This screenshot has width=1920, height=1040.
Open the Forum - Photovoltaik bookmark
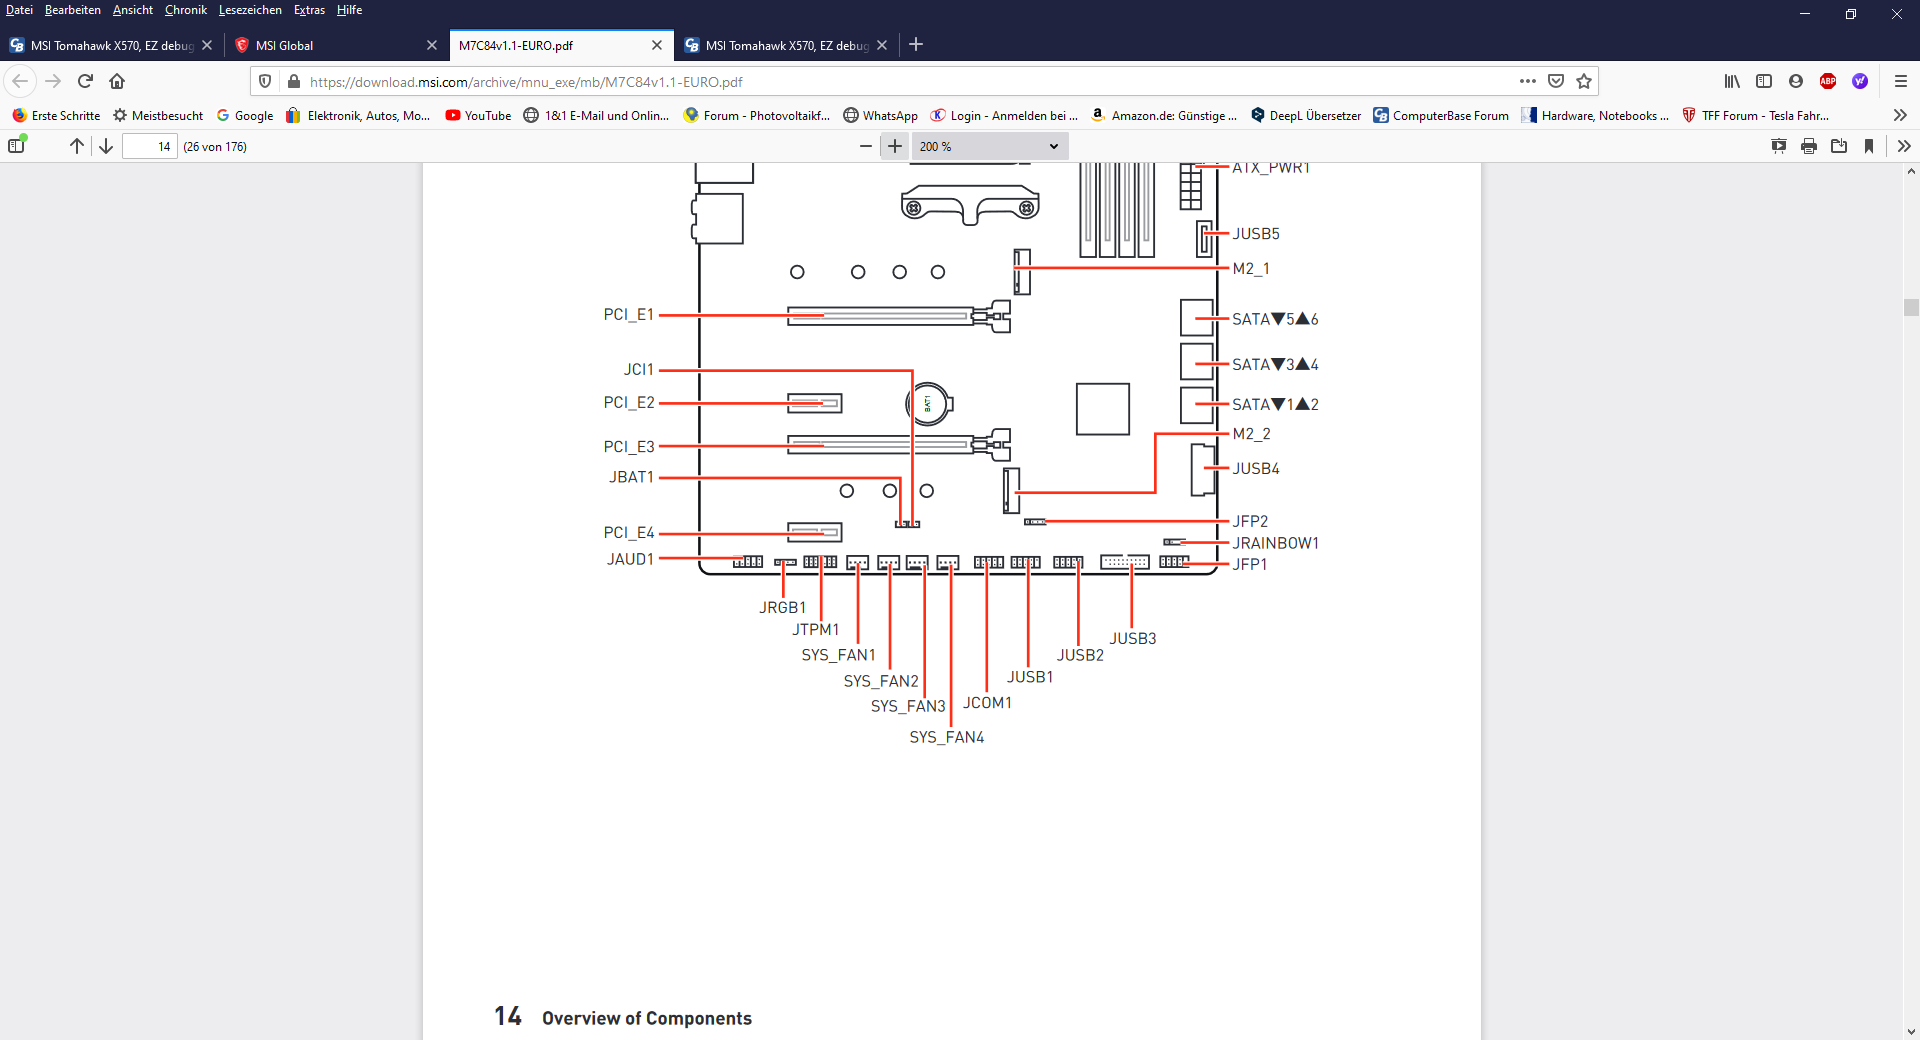coord(757,115)
